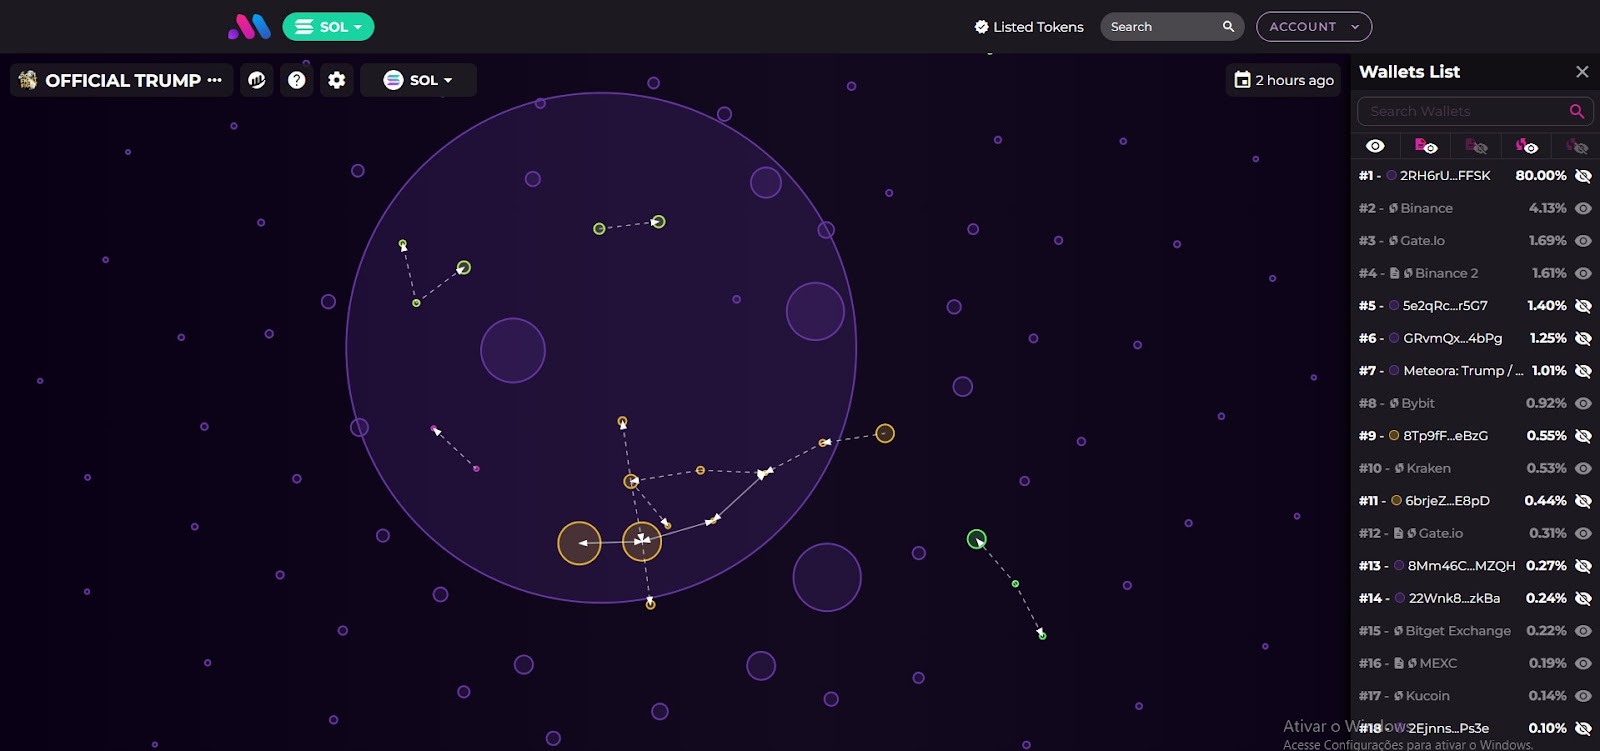Toggle visibility of wallet 8Tp9fF...eBzG
The width and height of the screenshot is (1600, 751).
(x=1583, y=436)
